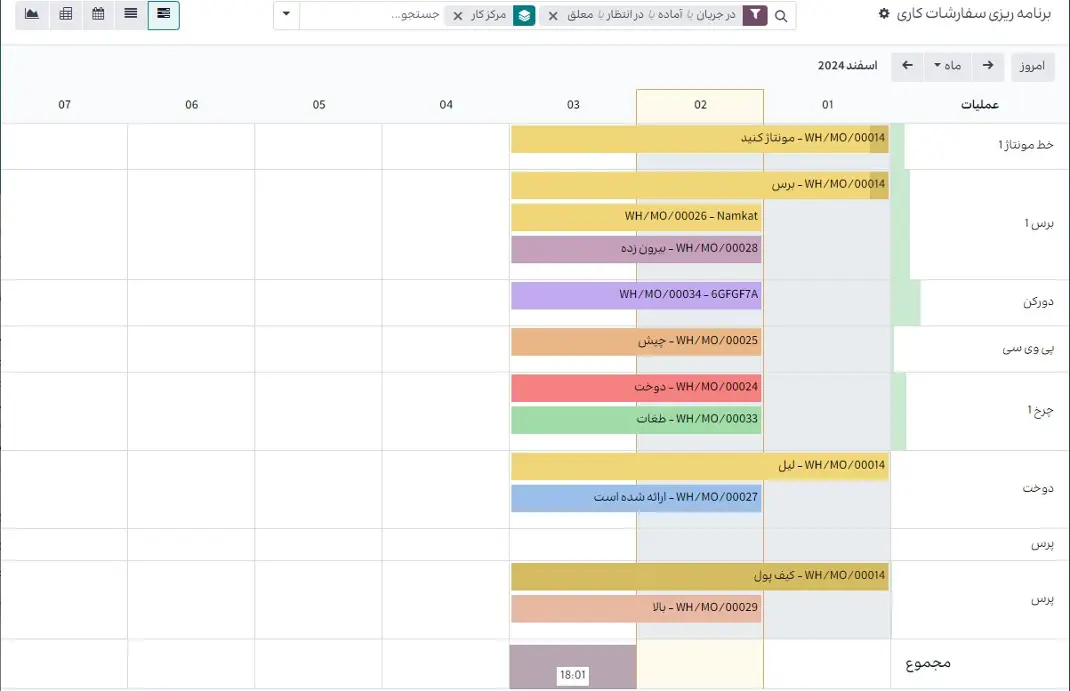Open settings gear beside page title
This screenshot has height=691, width=1070.
coord(883,14)
